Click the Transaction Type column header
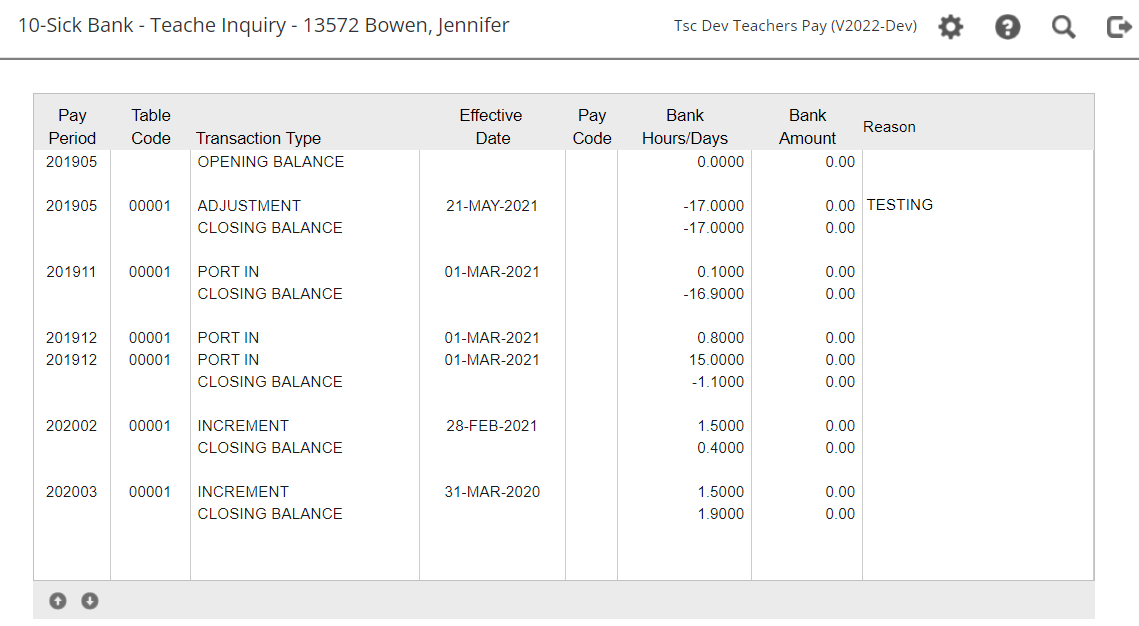The image size is (1139, 626). (x=258, y=138)
